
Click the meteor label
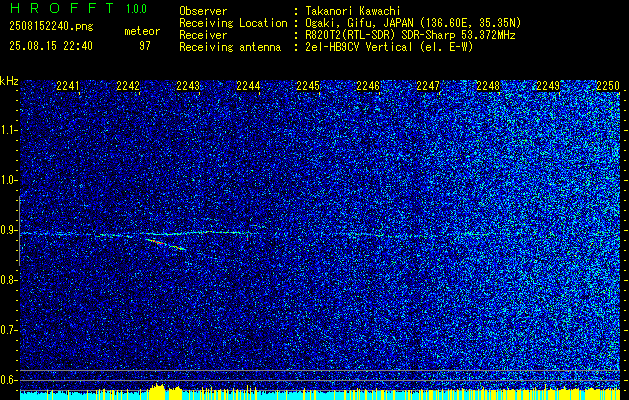[142, 31]
